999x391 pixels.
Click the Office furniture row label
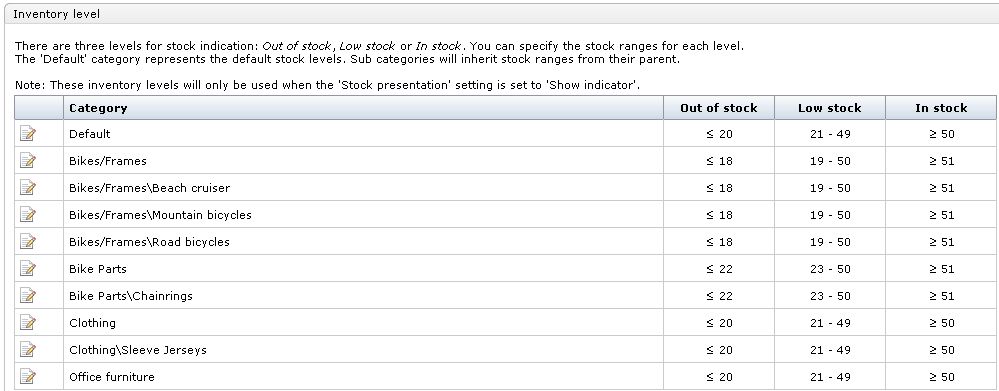(112, 377)
